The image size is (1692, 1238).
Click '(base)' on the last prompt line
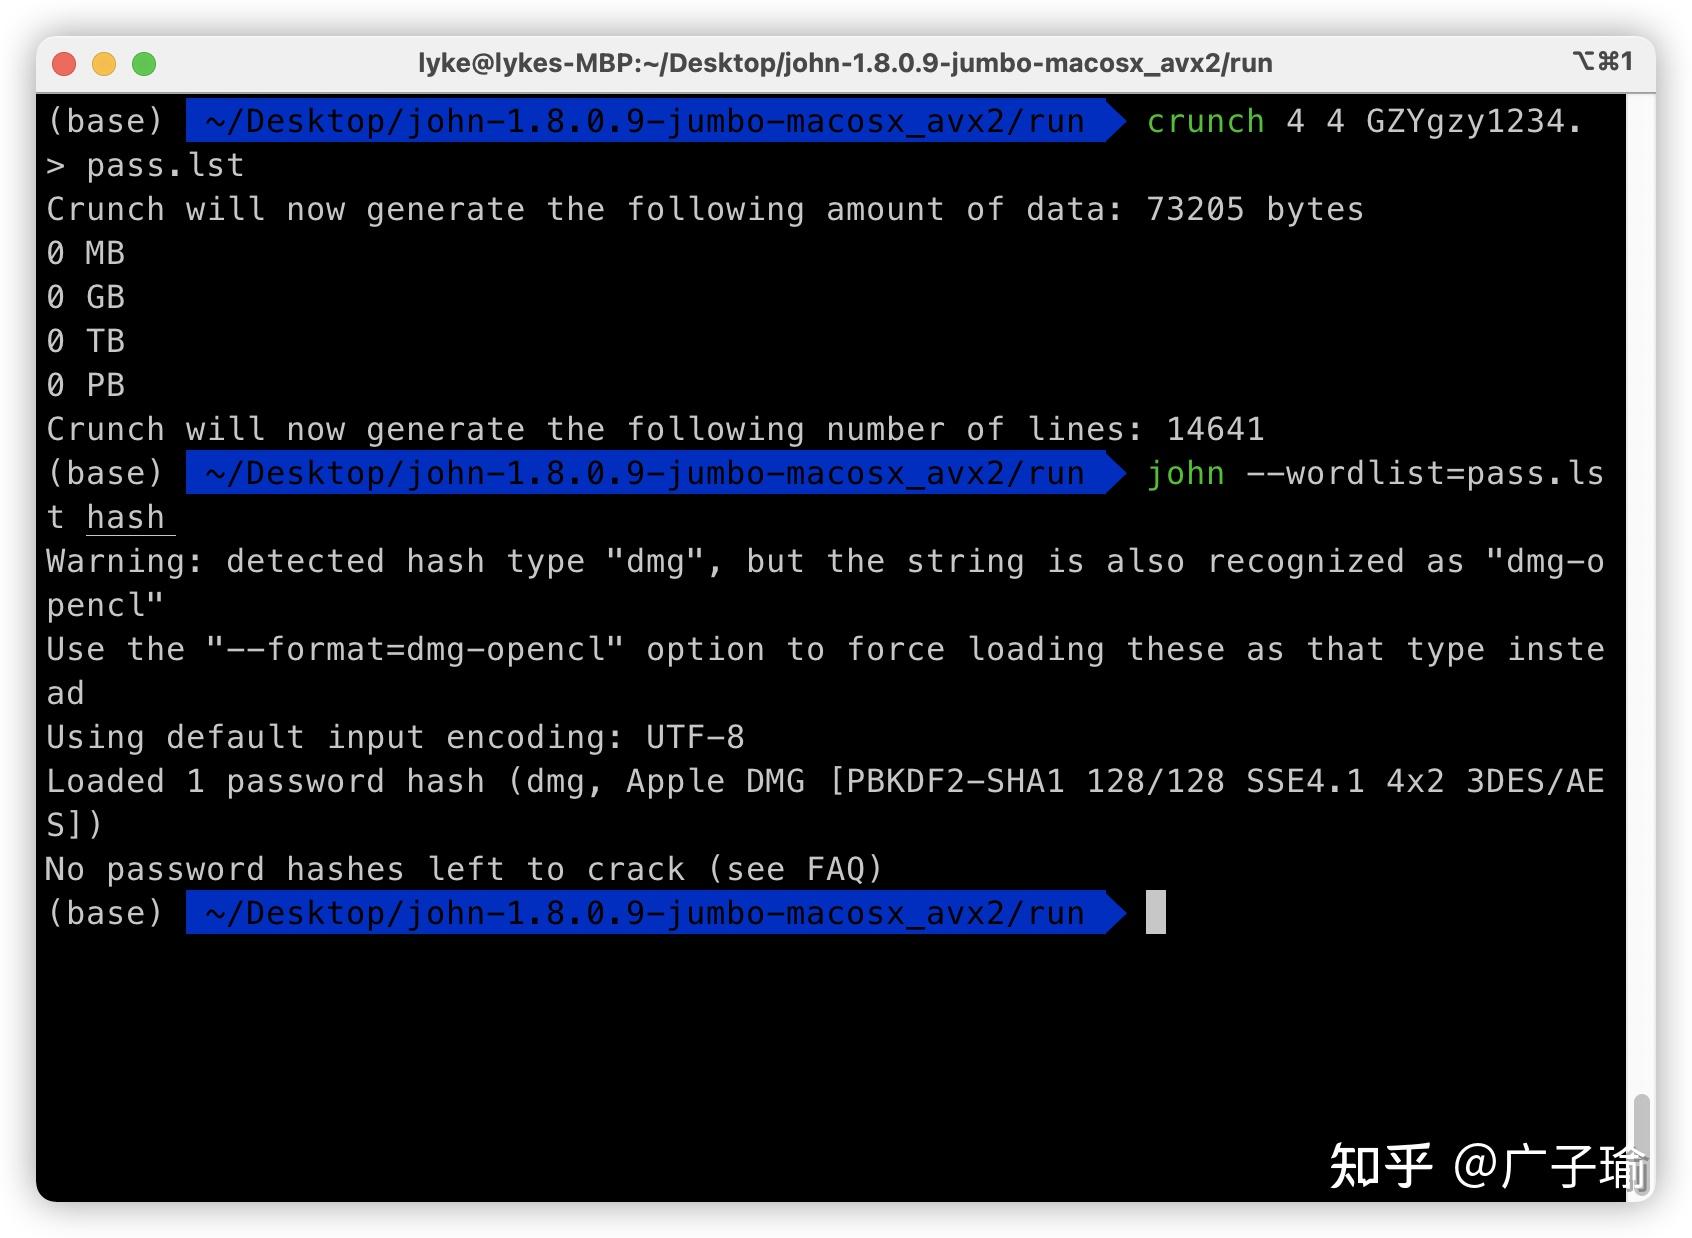[105, 913]
